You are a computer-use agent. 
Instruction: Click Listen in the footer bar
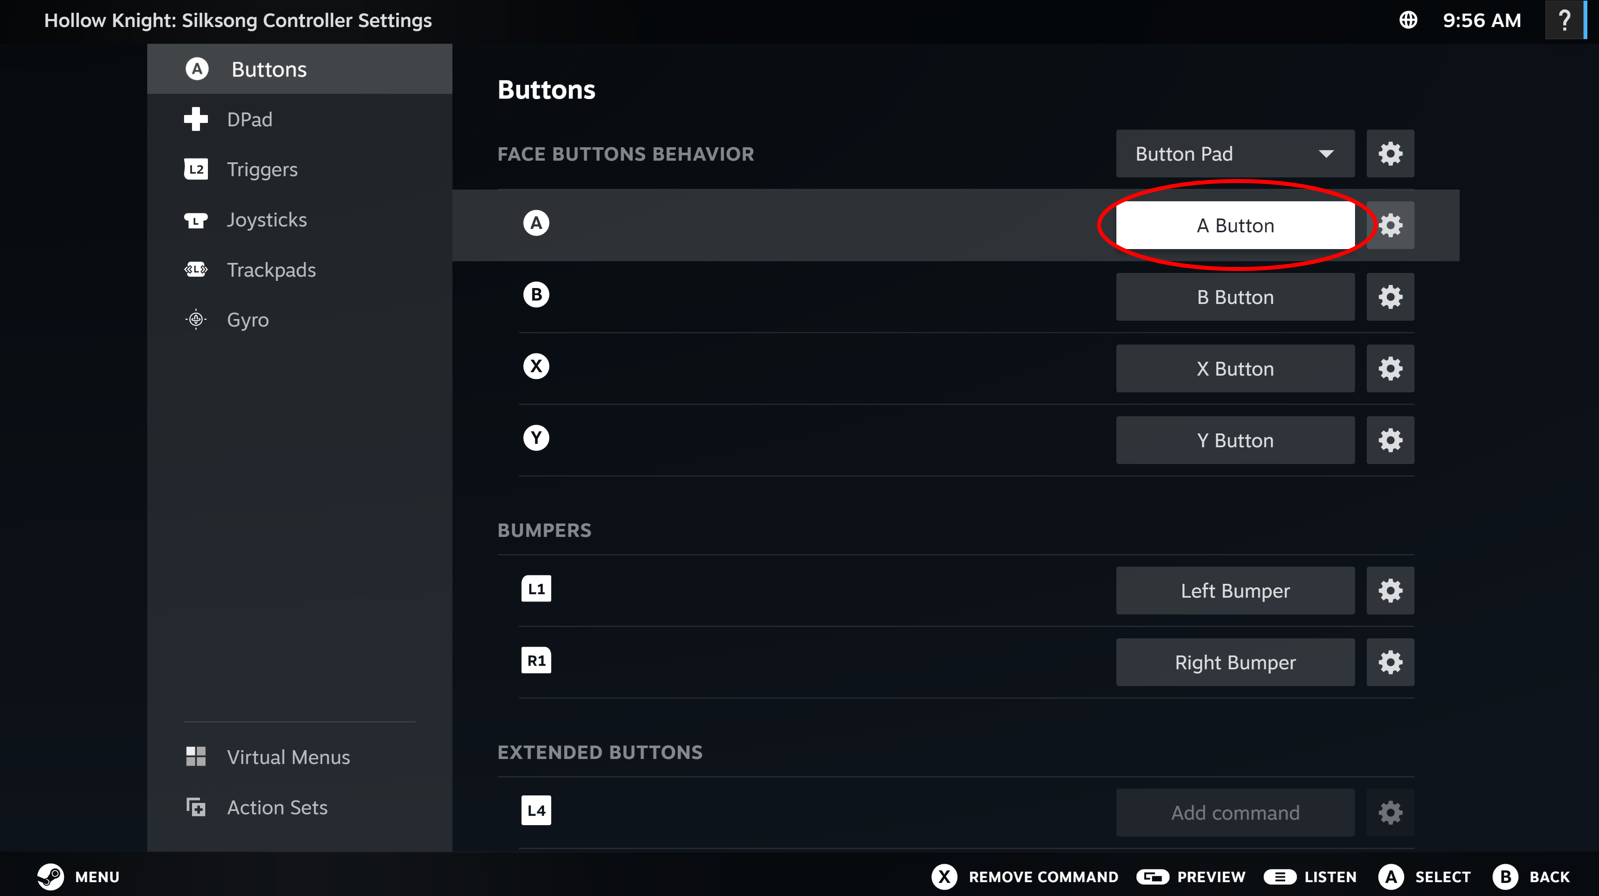(x=1310, y=877)
